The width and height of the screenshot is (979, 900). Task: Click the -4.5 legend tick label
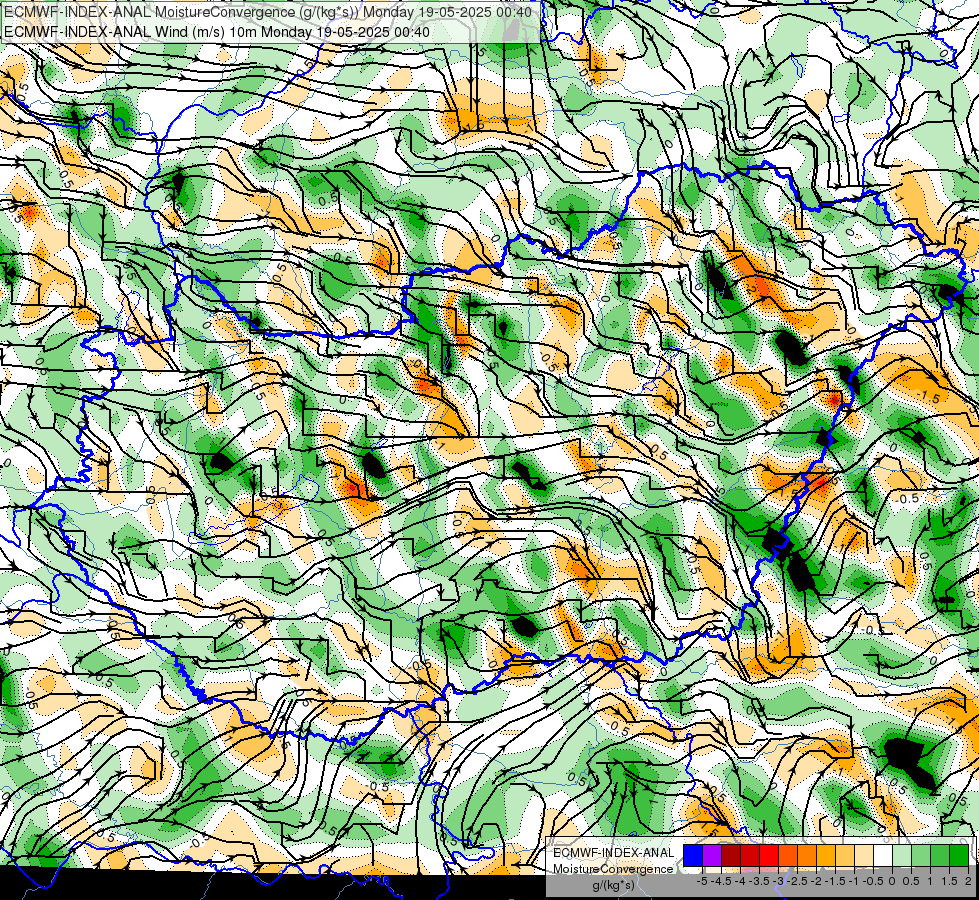[720, 881]
